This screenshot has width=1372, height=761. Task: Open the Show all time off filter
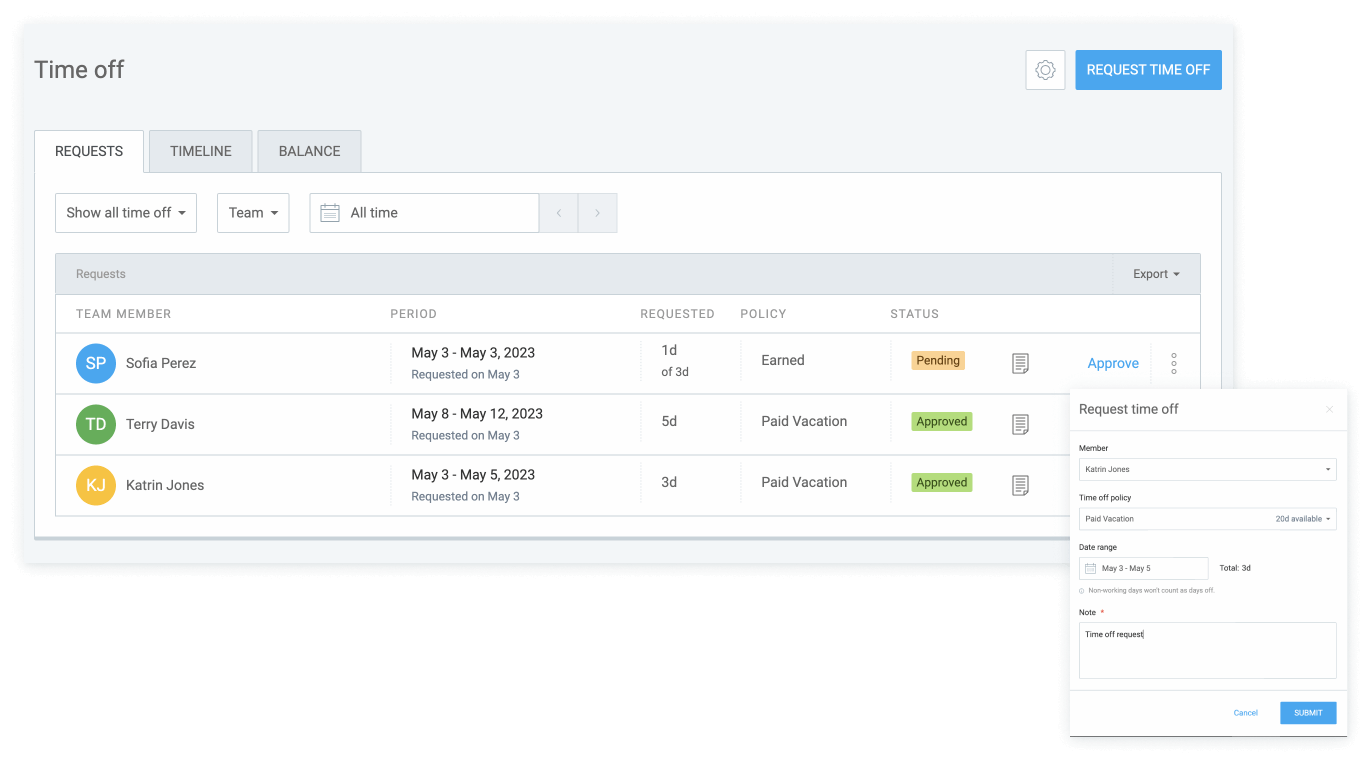pyautogui.click(x=126, y=212)
